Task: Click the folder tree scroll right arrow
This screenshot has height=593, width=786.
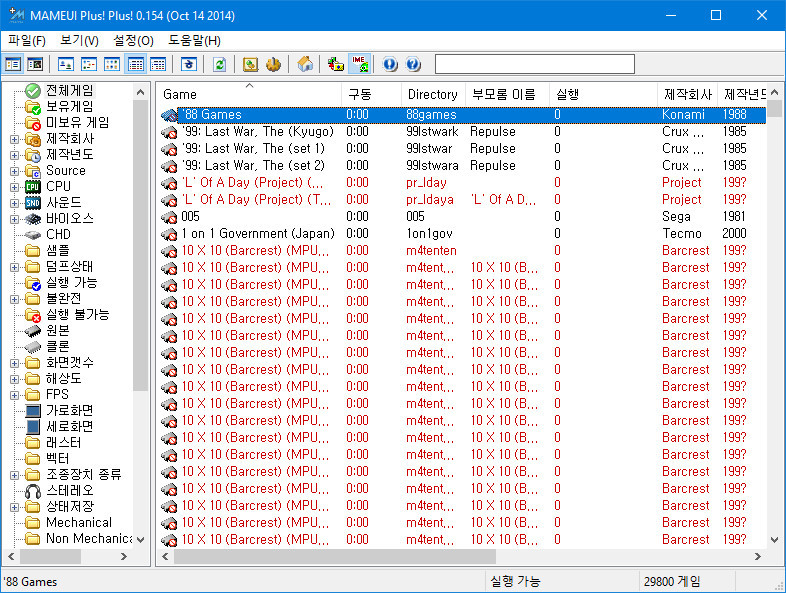Action: point(124,556)
